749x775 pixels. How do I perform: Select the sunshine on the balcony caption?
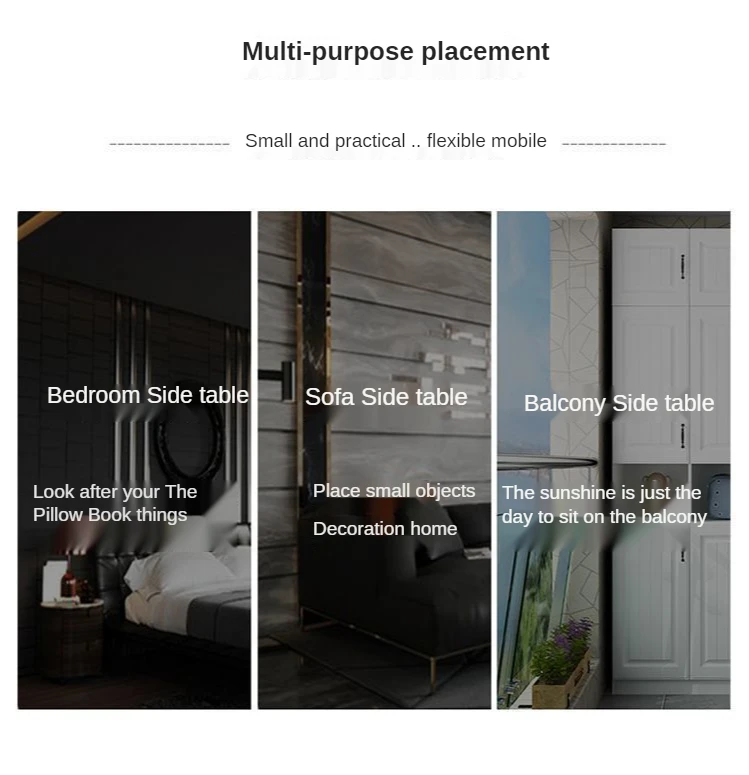pyautogui.click(x=604, y=505)
